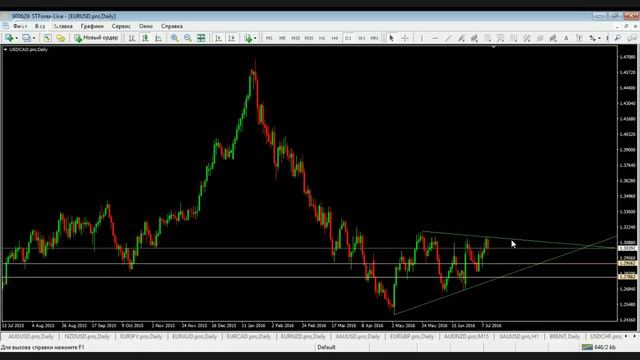Viewport: 640px width, 360px height.
Task: Select the D1 timeframe
Action: coord(348,38)
